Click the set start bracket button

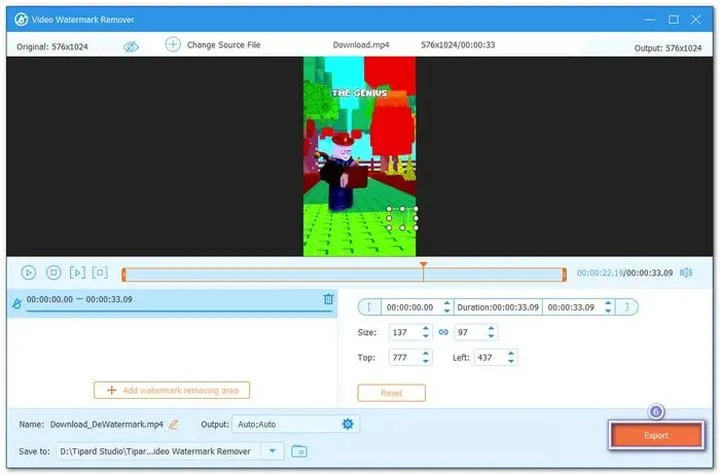pyautogui.click(x=369, y=307)
